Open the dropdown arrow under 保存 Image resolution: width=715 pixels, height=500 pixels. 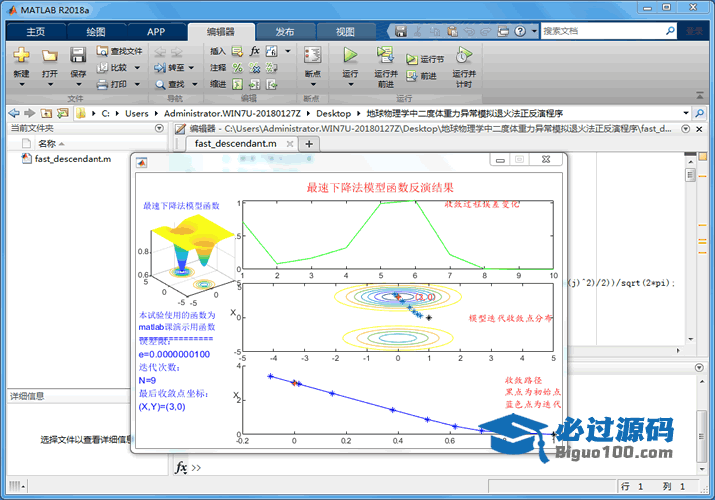click(78, 84)
